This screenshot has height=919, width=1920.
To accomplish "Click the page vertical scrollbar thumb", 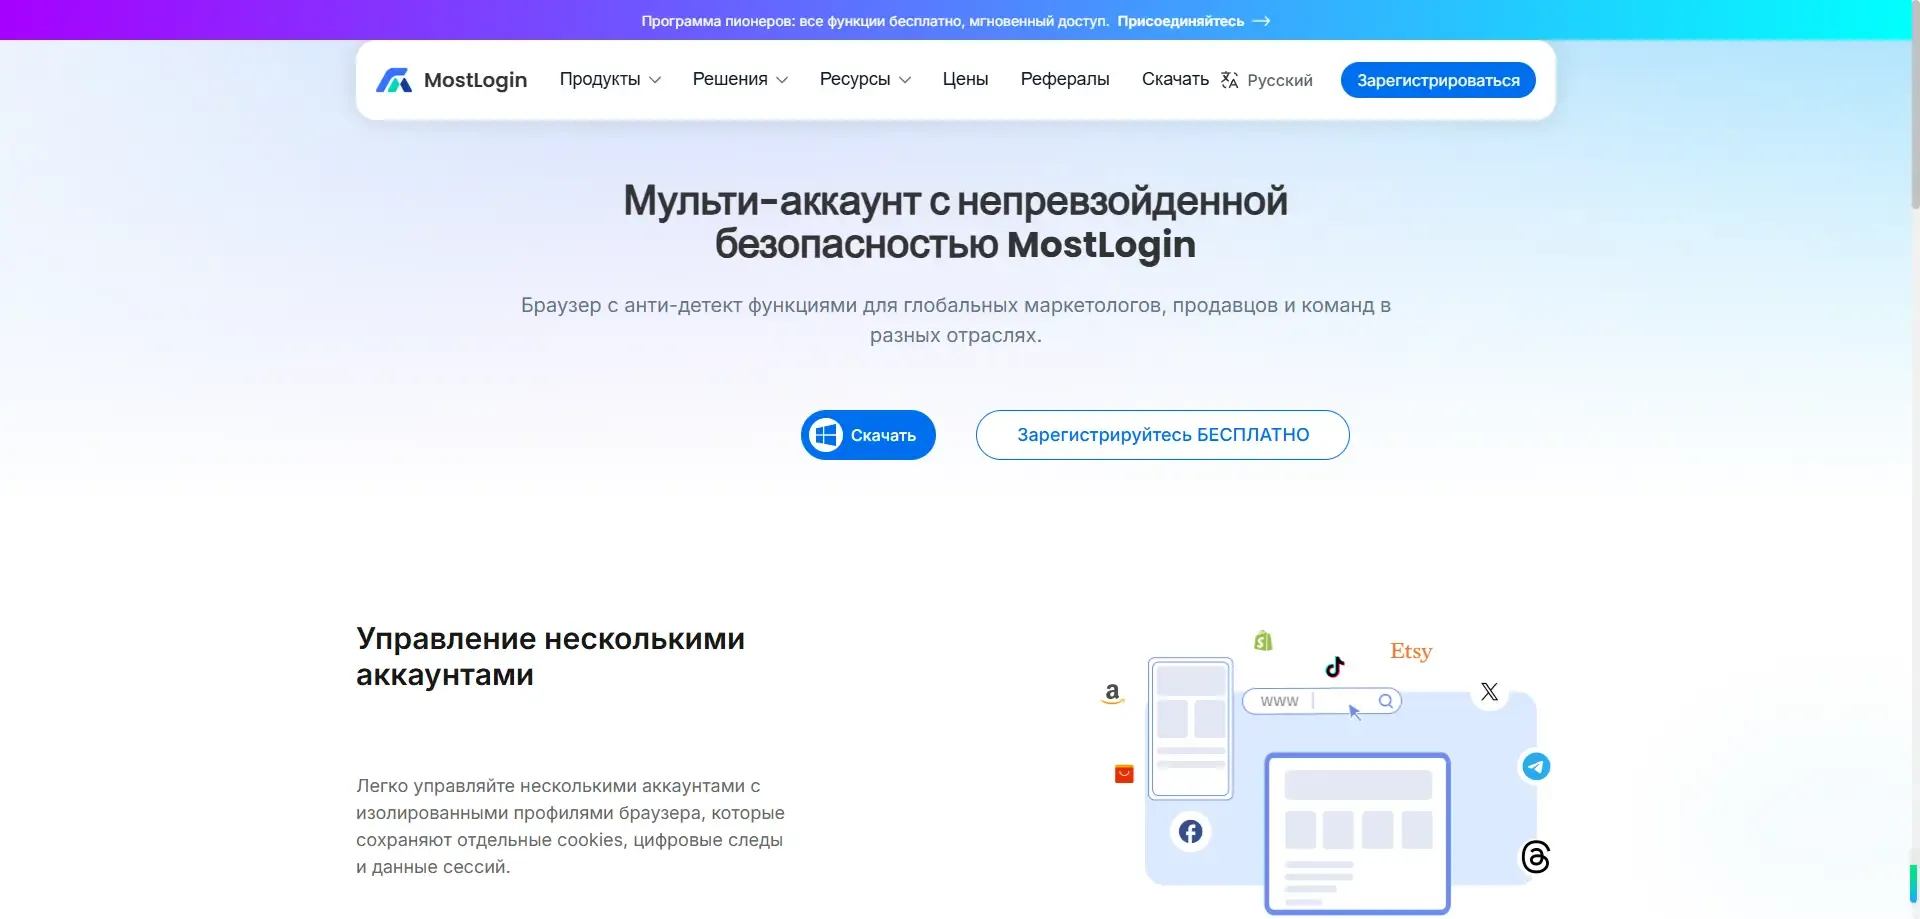I will pyautogui.click(x=1915, y=105).
